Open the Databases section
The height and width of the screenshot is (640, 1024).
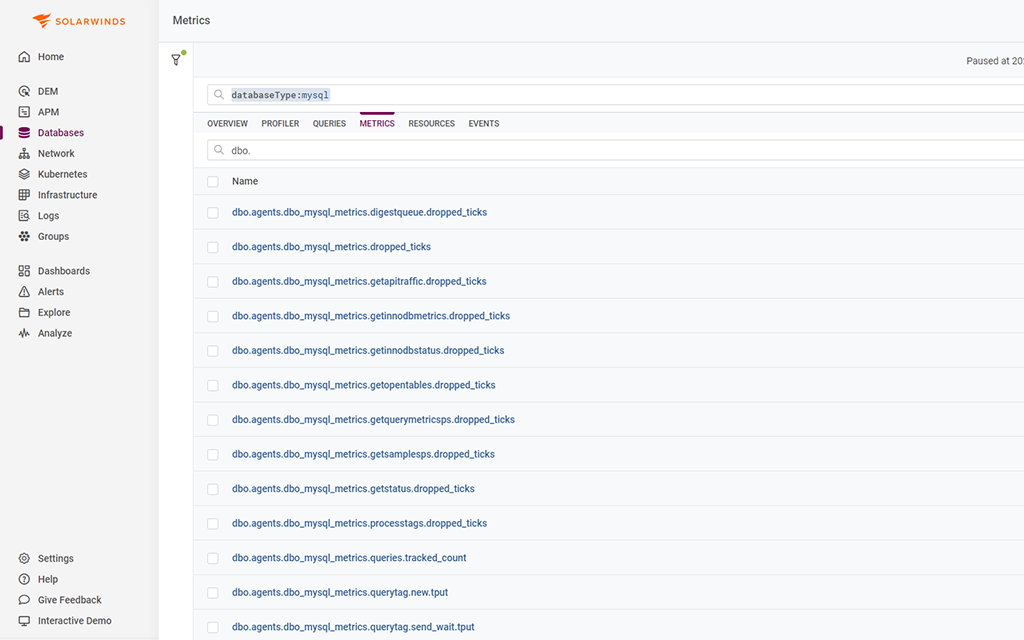point(60,132)
